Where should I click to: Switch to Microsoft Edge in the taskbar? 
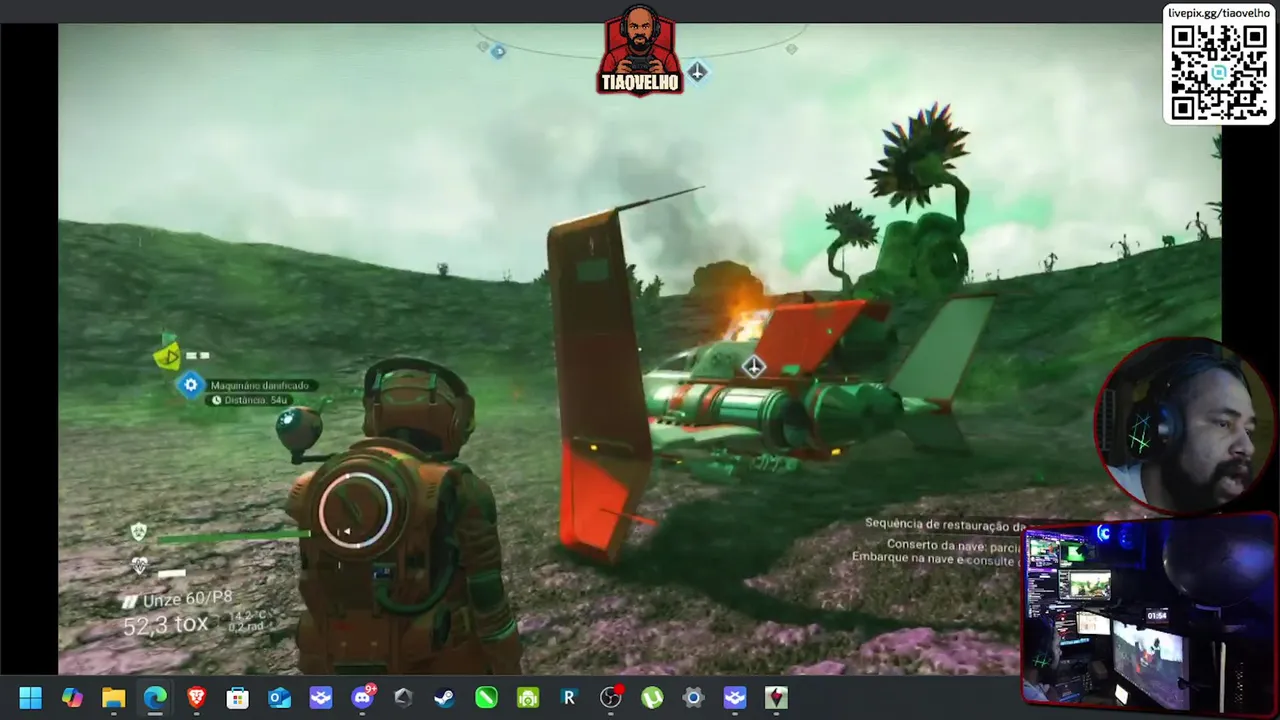tap(155, 698)
